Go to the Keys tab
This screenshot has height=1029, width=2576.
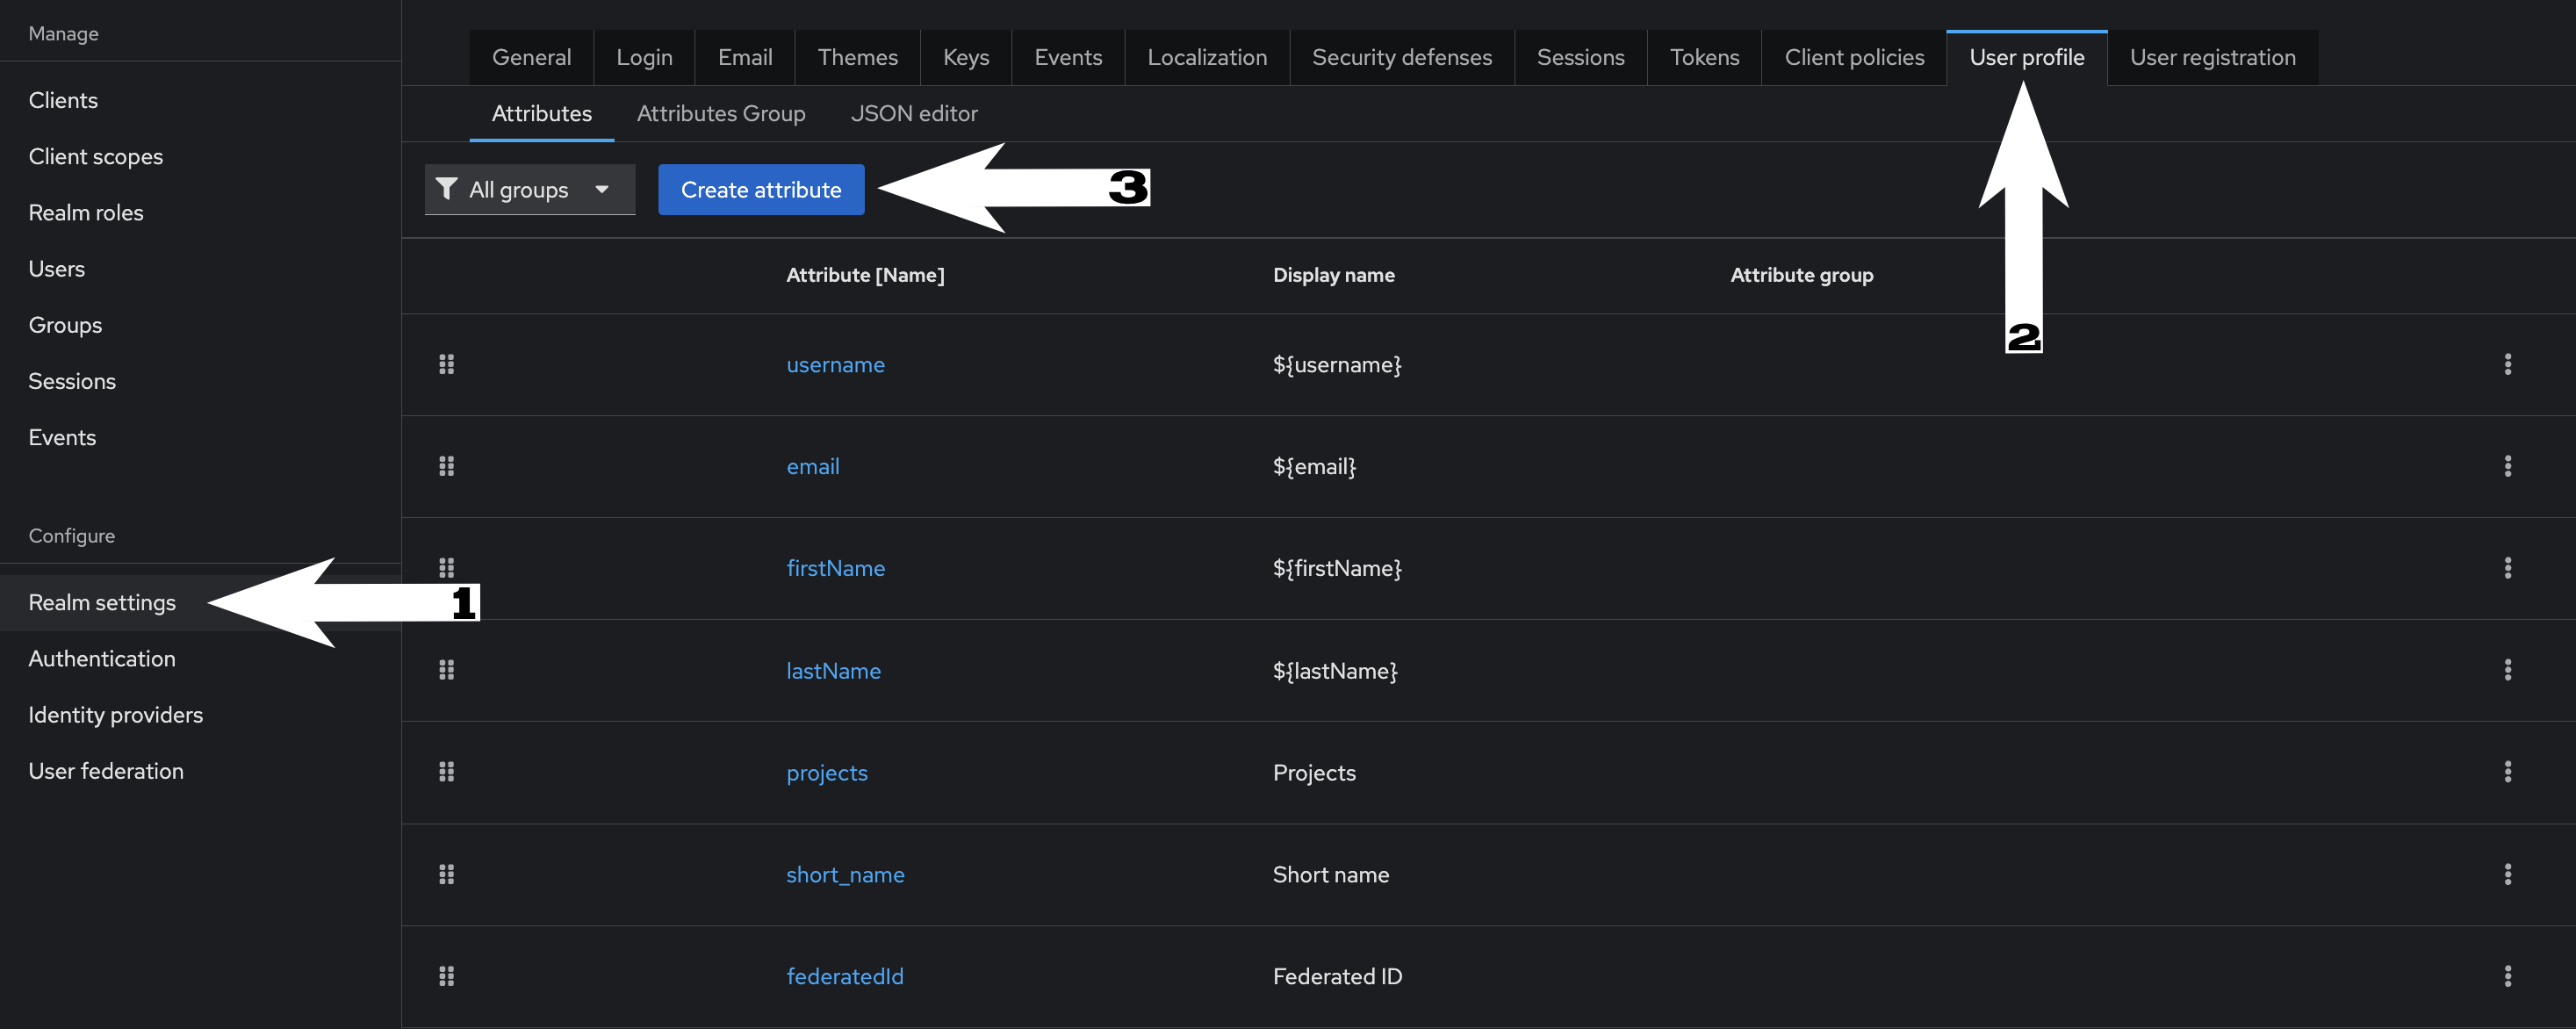[966, 57]
